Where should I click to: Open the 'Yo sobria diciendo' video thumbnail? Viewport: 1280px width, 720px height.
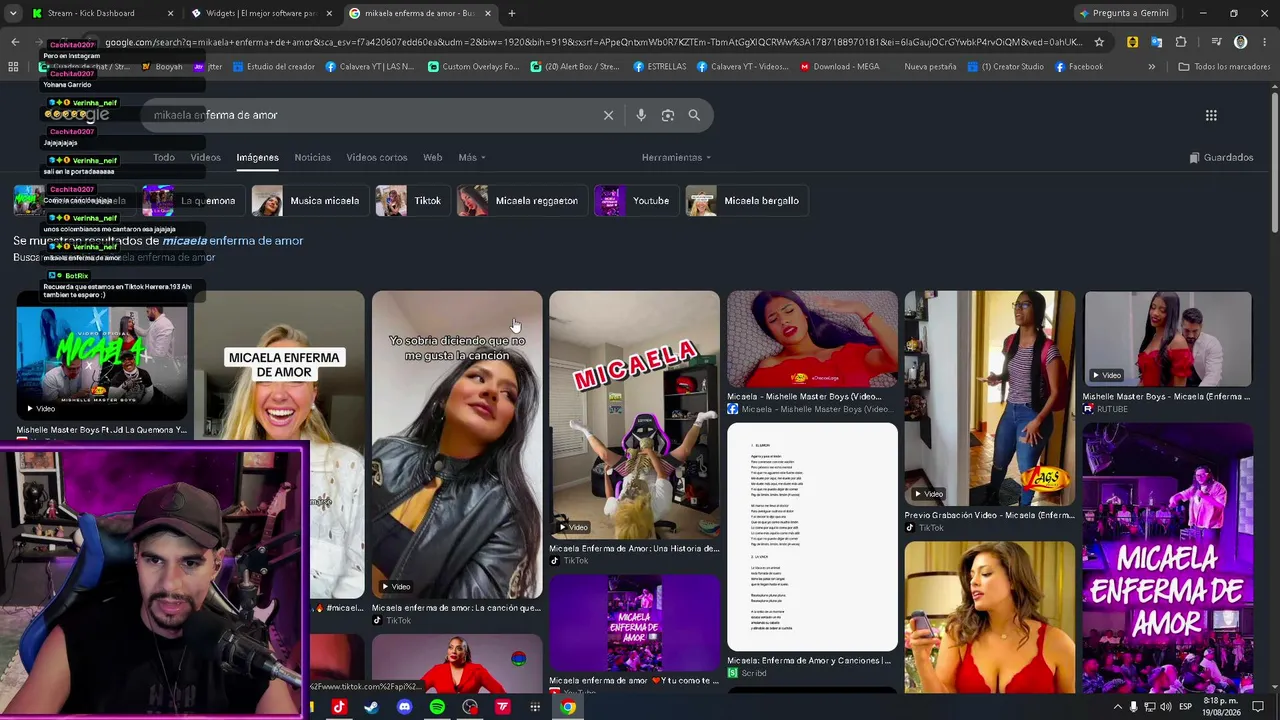tap(457, 445)
